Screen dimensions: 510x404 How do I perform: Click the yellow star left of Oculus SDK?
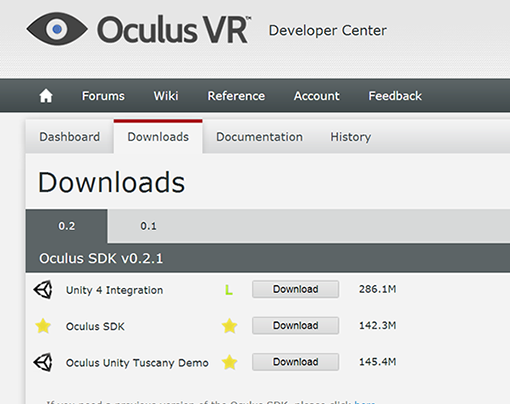43,326
